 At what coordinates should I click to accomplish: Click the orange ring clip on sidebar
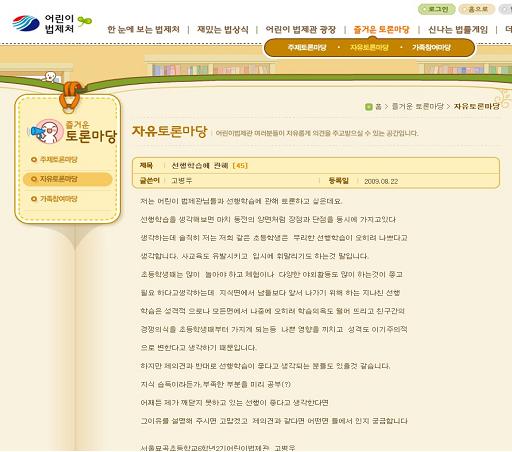pos(70,97)
